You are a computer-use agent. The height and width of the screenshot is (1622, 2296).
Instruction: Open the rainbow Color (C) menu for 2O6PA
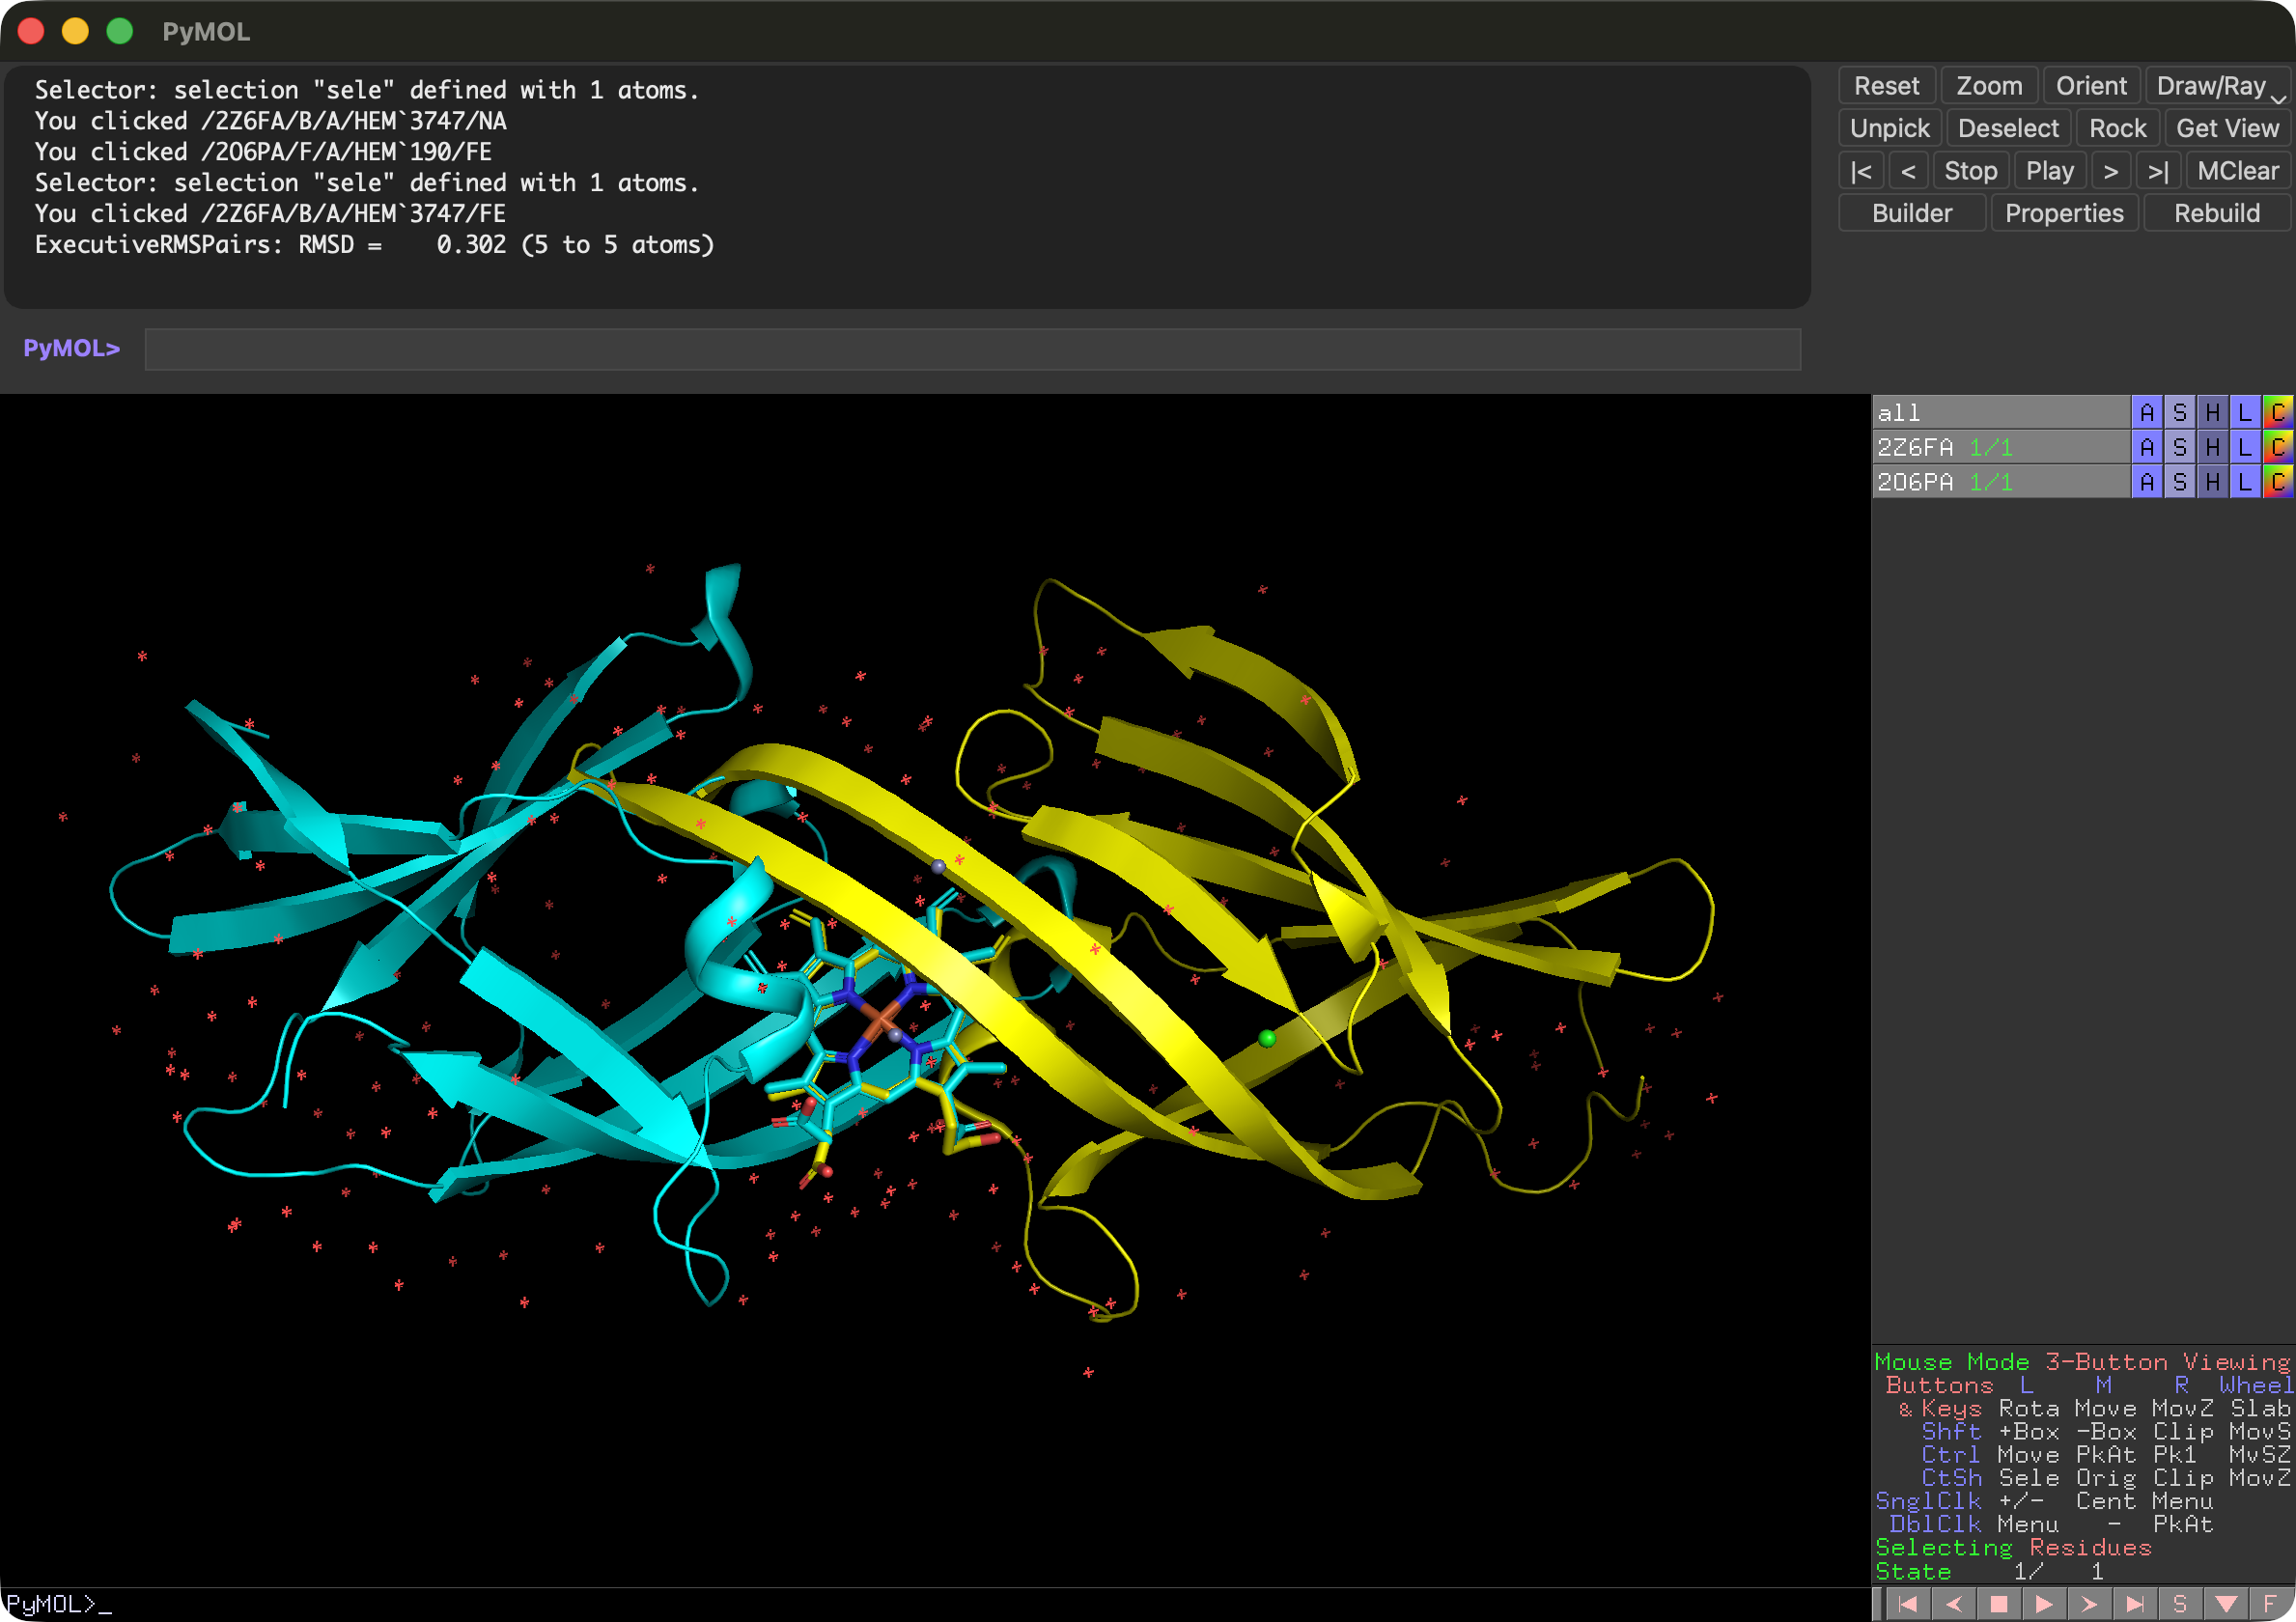pos(2277,482)
